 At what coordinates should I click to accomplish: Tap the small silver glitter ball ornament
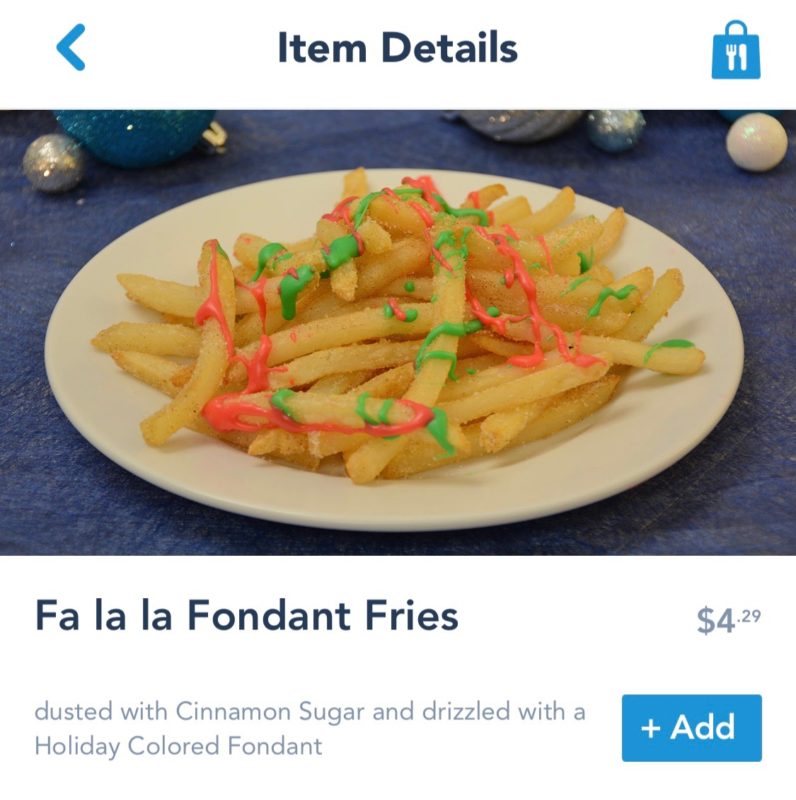(x=54, y=163)
